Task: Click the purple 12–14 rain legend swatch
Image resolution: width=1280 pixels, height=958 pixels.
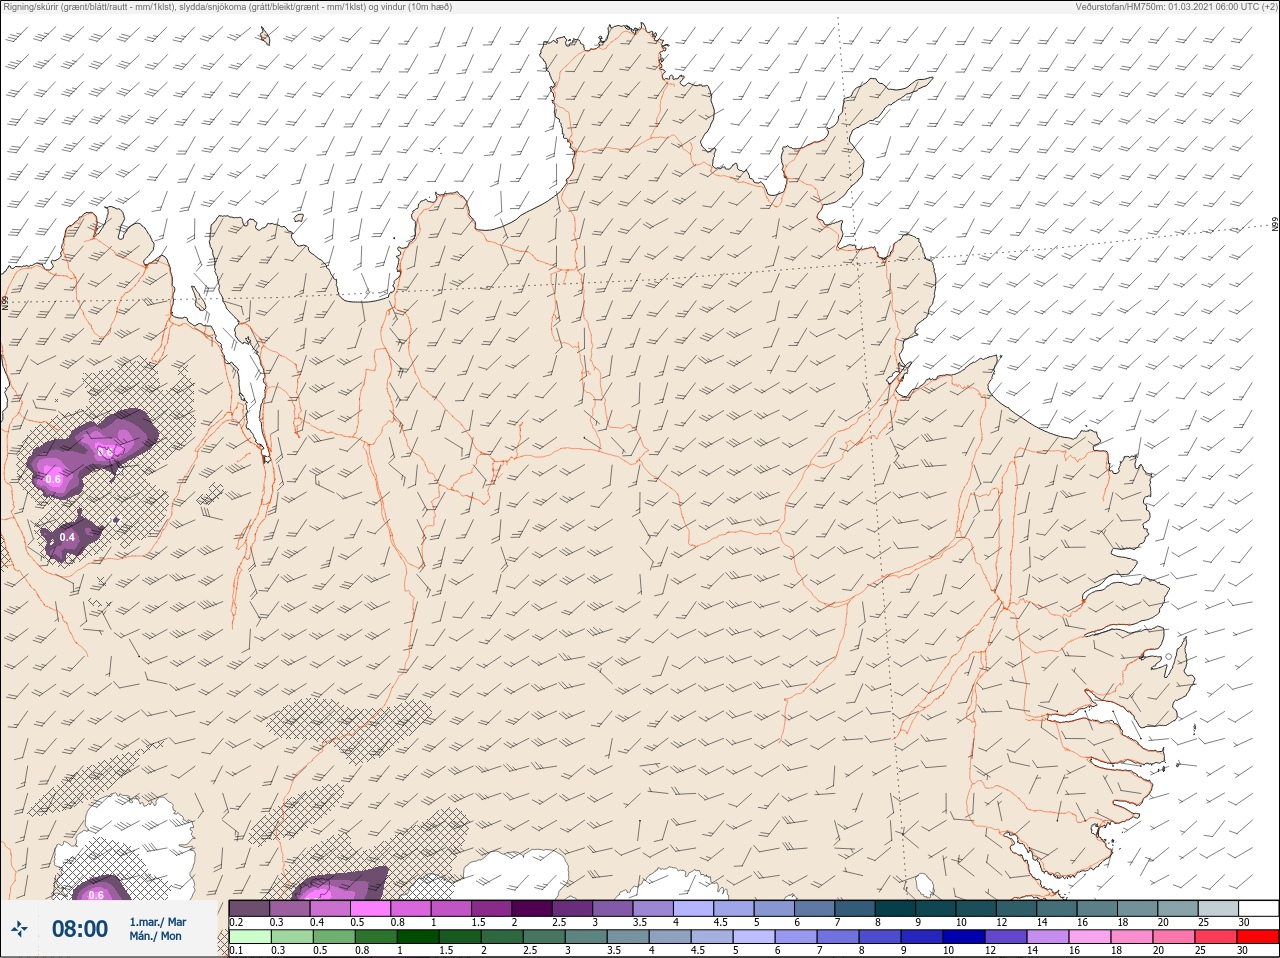Action: [x=1005, y=937]
